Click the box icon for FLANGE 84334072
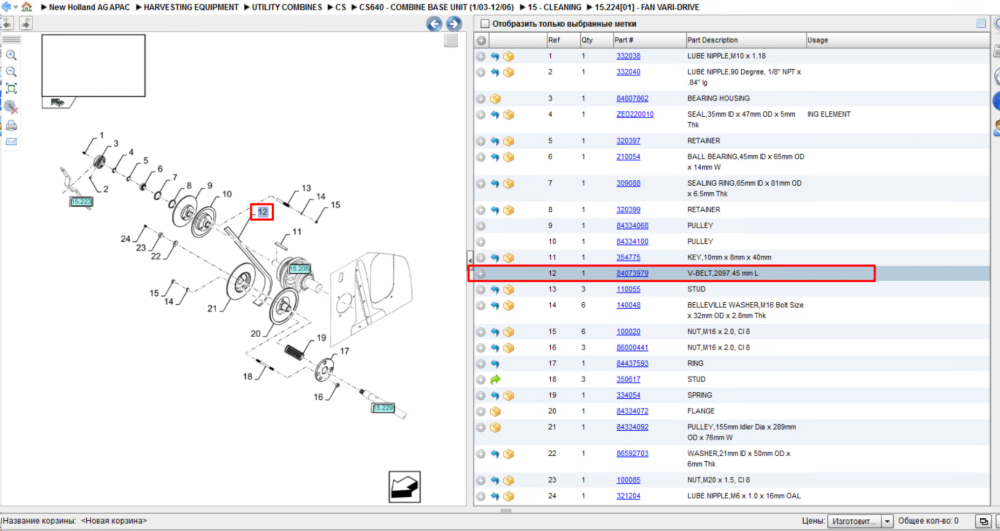Screen dimensions: 1000x531 [x=496, y=411]
